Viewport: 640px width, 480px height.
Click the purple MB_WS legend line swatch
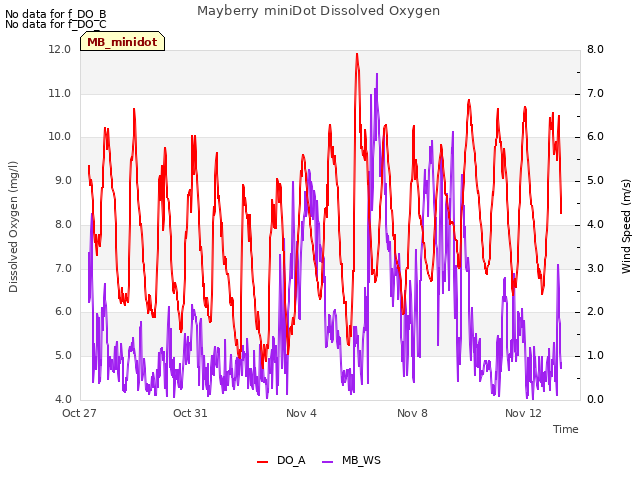(x=328, y=461)
